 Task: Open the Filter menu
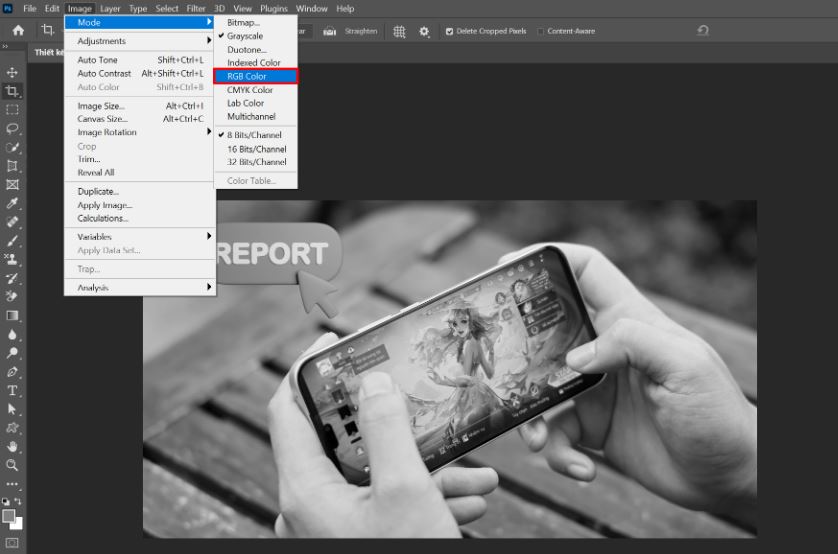(x=196, y=8)
